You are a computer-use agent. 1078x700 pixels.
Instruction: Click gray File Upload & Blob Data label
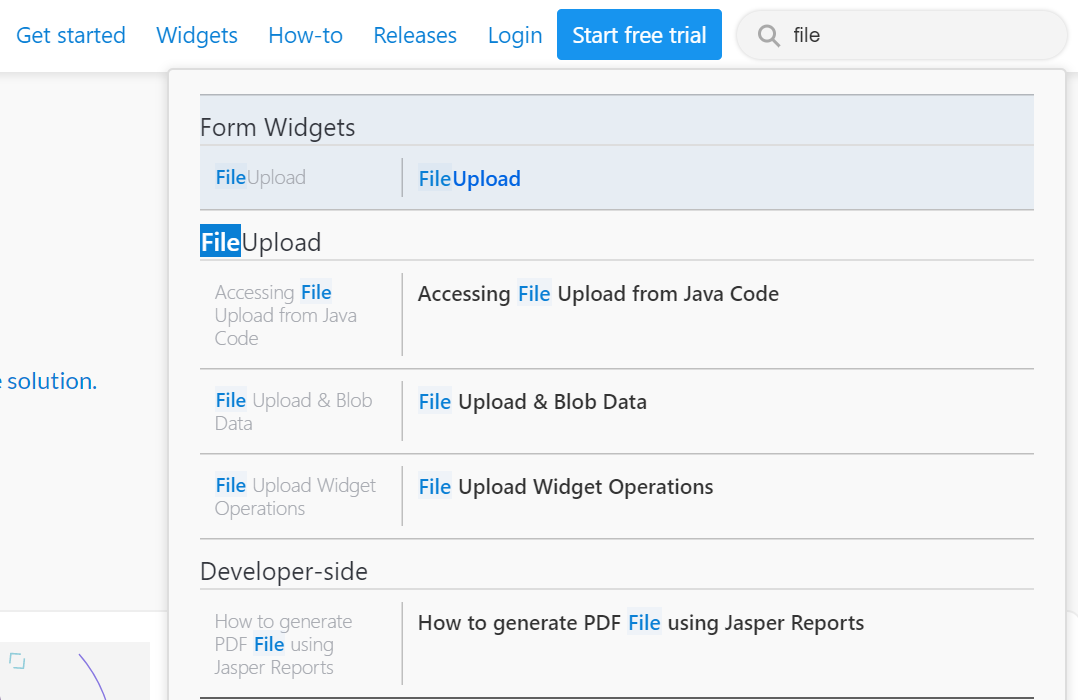pyautogui.click(x=293, y=411)
